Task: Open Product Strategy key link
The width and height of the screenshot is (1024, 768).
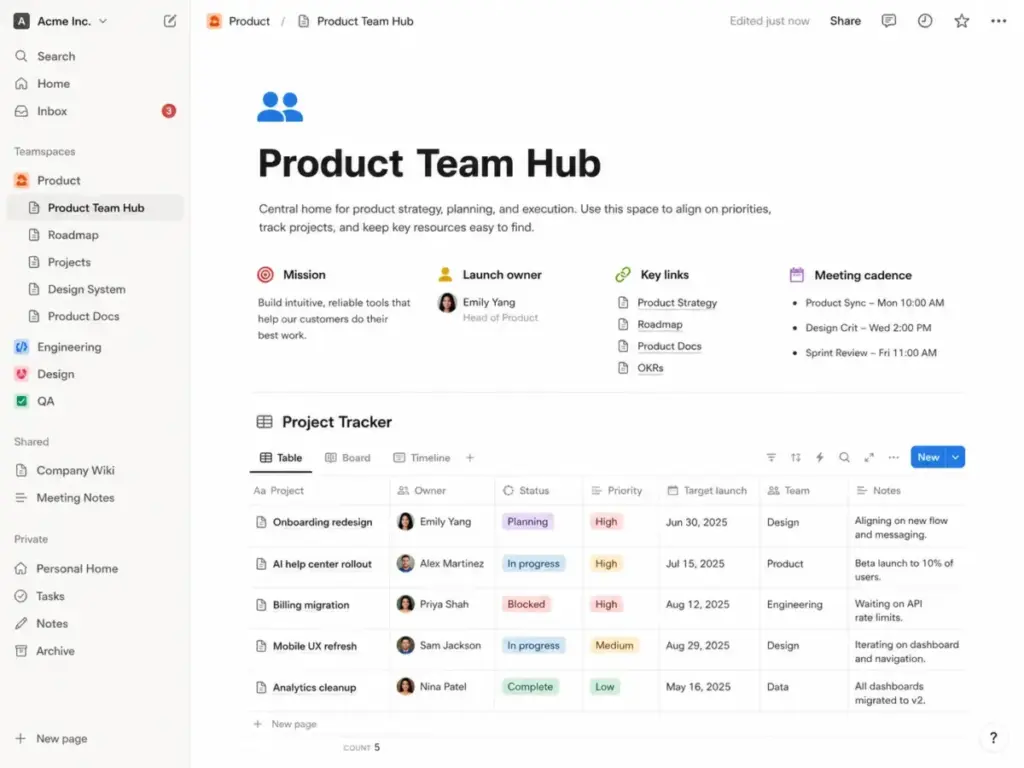Action: click(x=677, y=303)
